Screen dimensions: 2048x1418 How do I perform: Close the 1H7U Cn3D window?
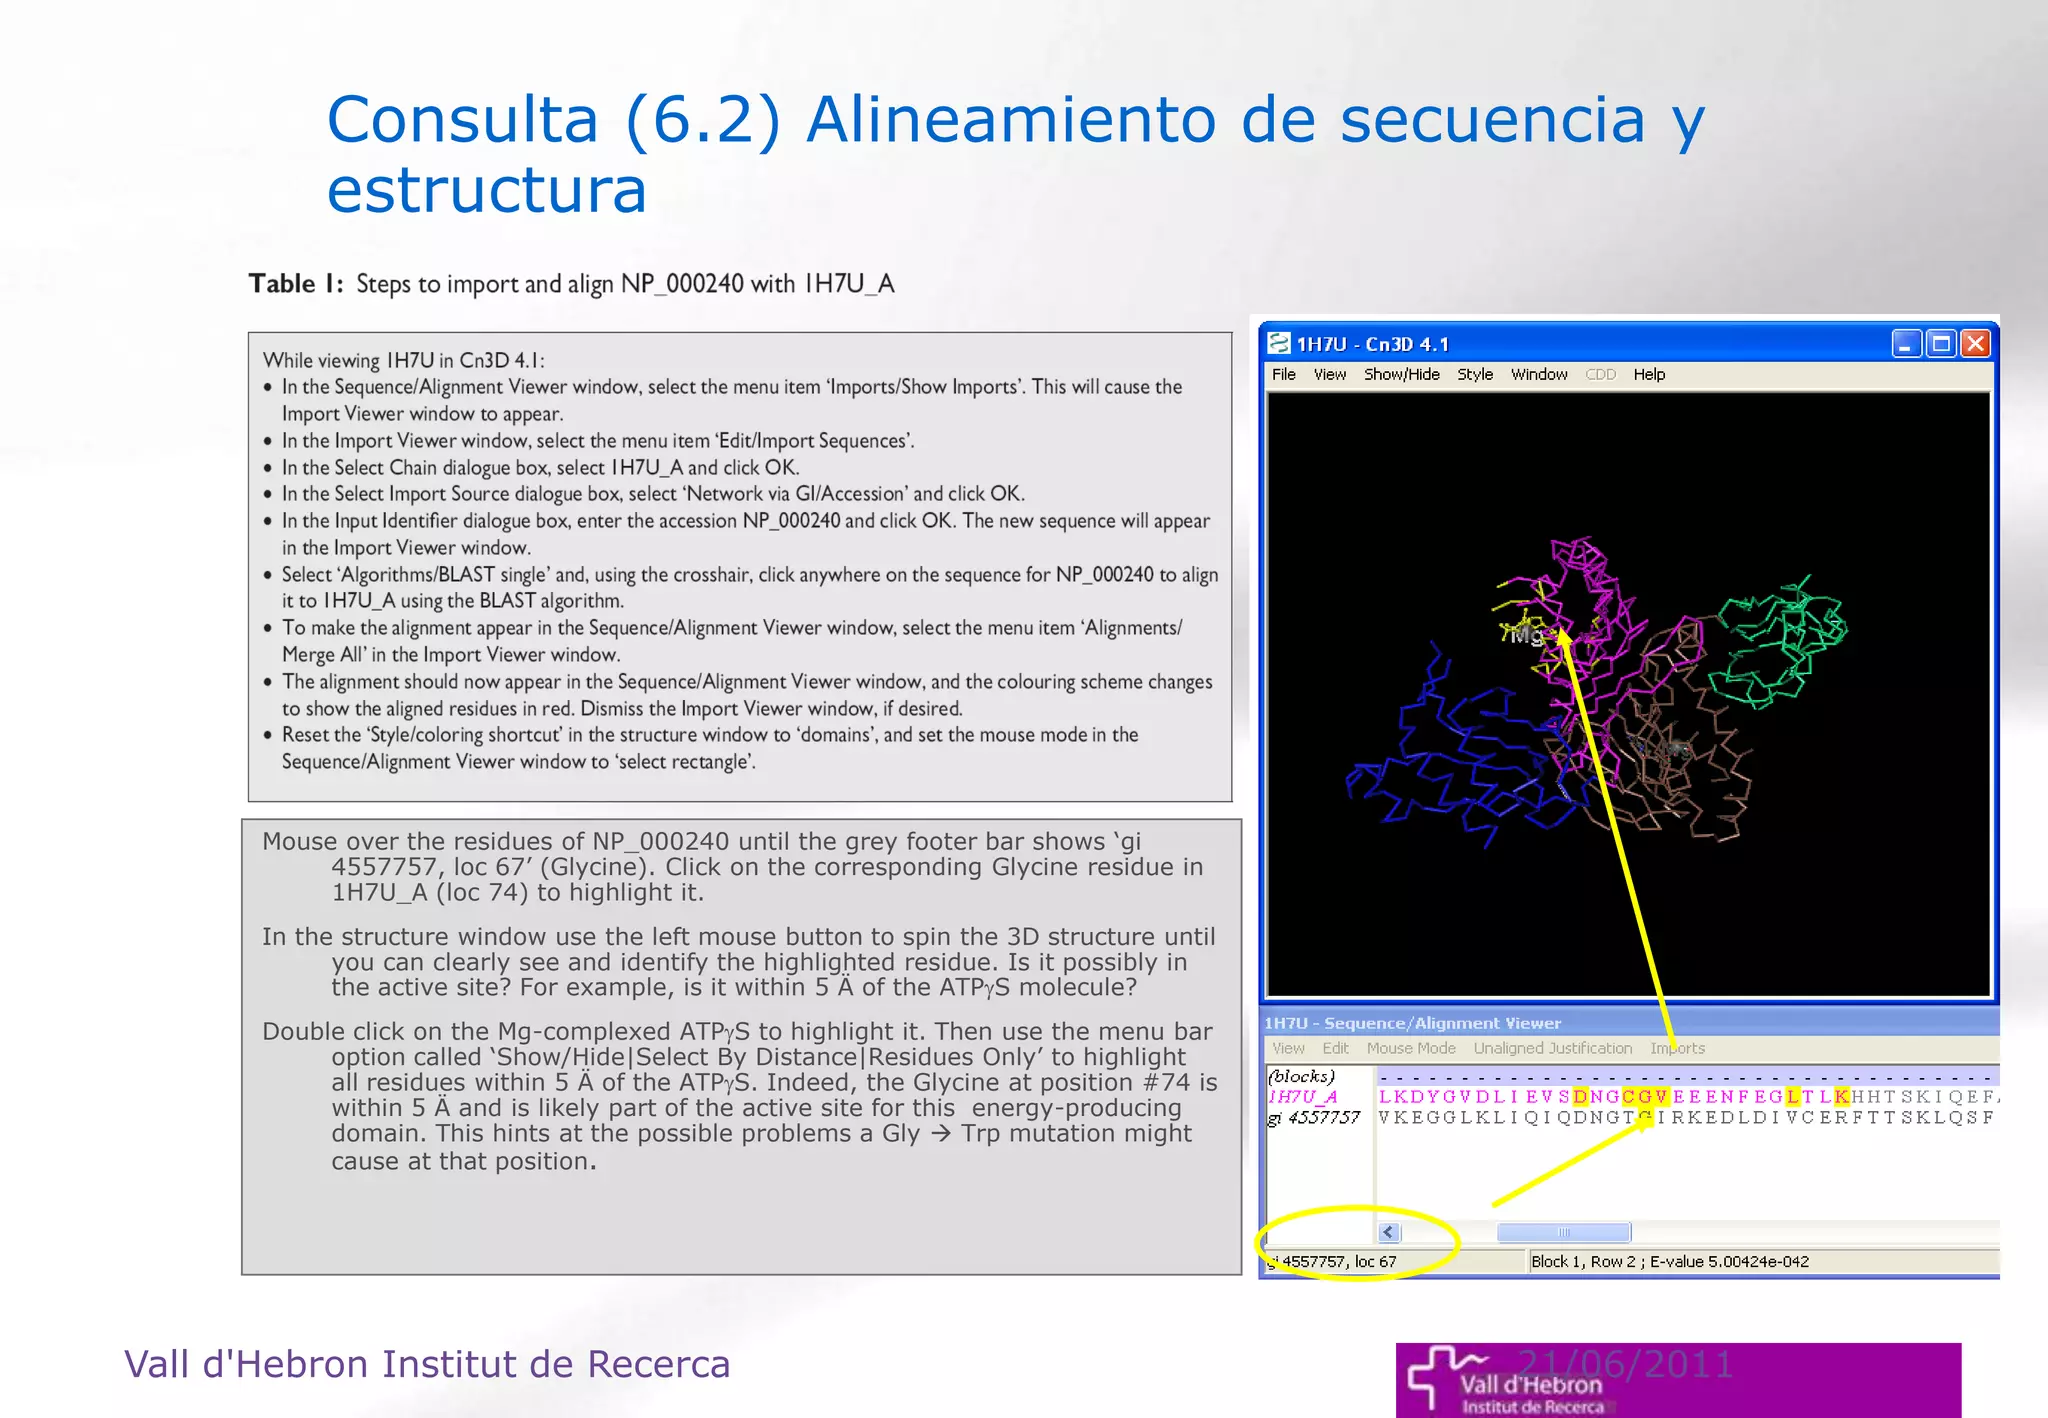[x=1975, y=344]
